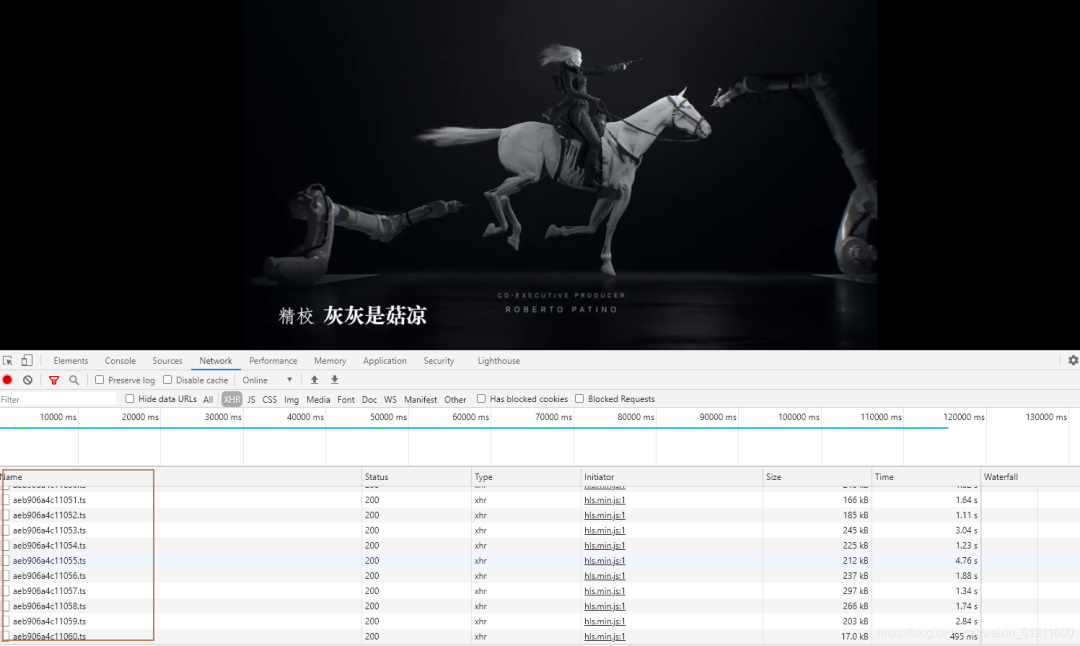Toggle the red filter funnel icon
Image resolution: width=1080 pixels, height=646 pixels.
click(x=54, y=380)
